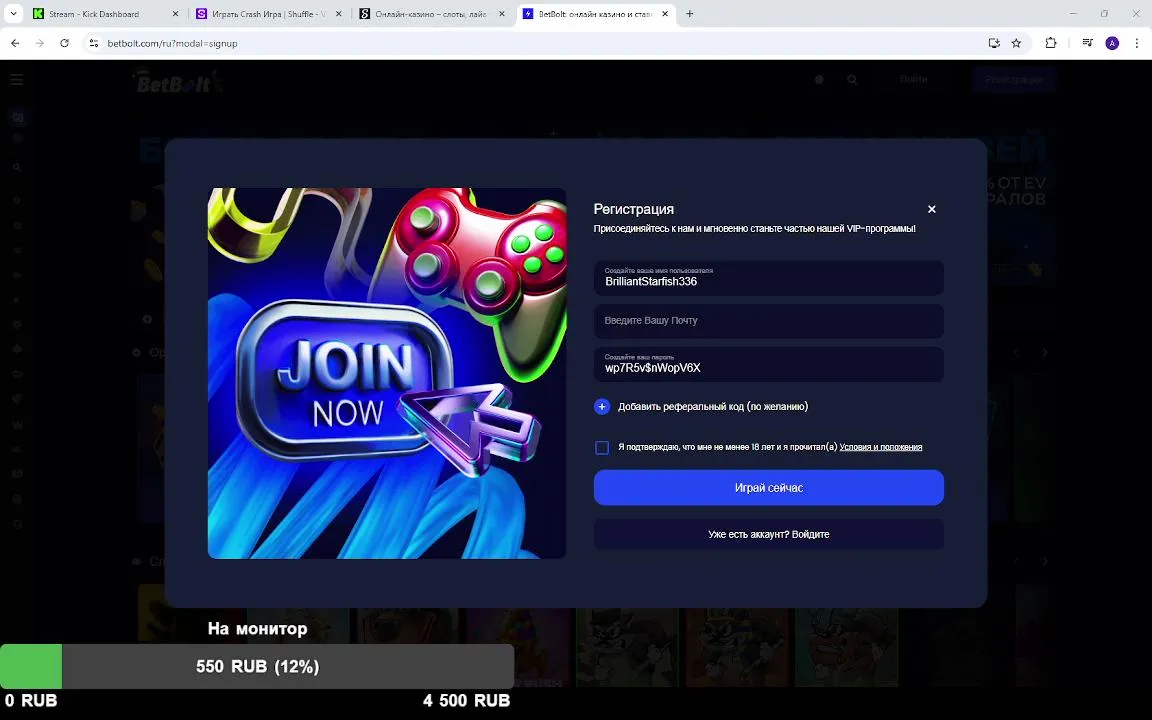Open the Chrome profile avatar
Image resolution: width=1152 pixels, height=720 pixels.
[x=1112, y=43]
